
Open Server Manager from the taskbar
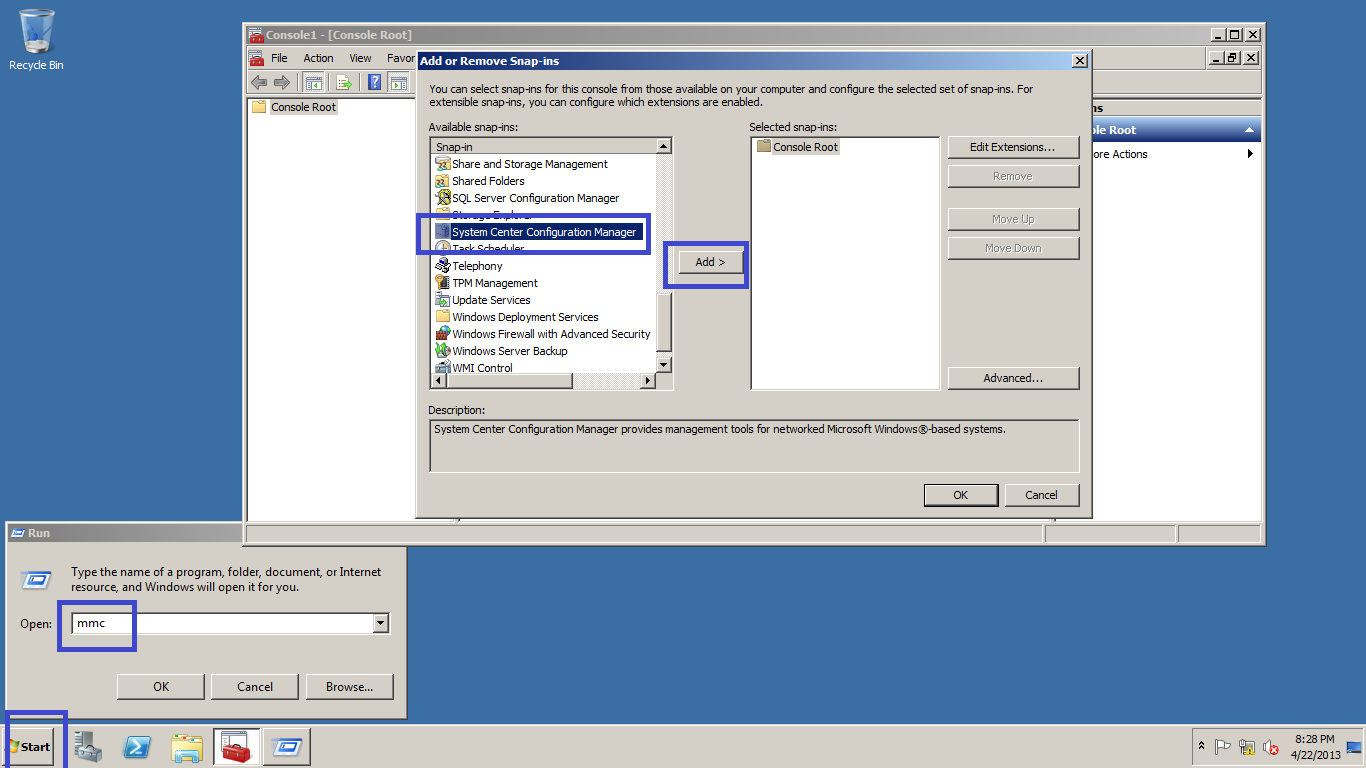(x=88, y=747)
